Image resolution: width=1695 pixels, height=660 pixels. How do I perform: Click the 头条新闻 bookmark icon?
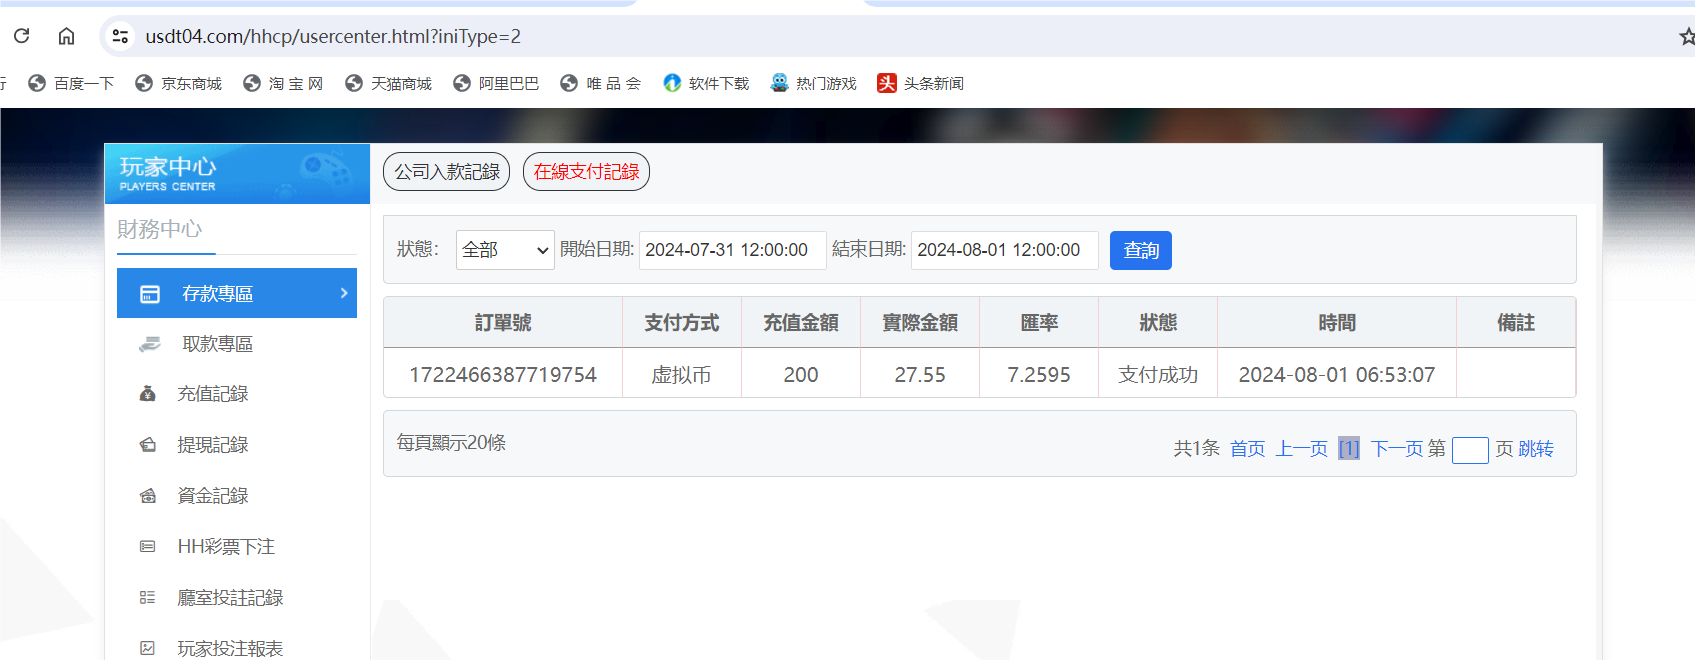pos(887,83)
